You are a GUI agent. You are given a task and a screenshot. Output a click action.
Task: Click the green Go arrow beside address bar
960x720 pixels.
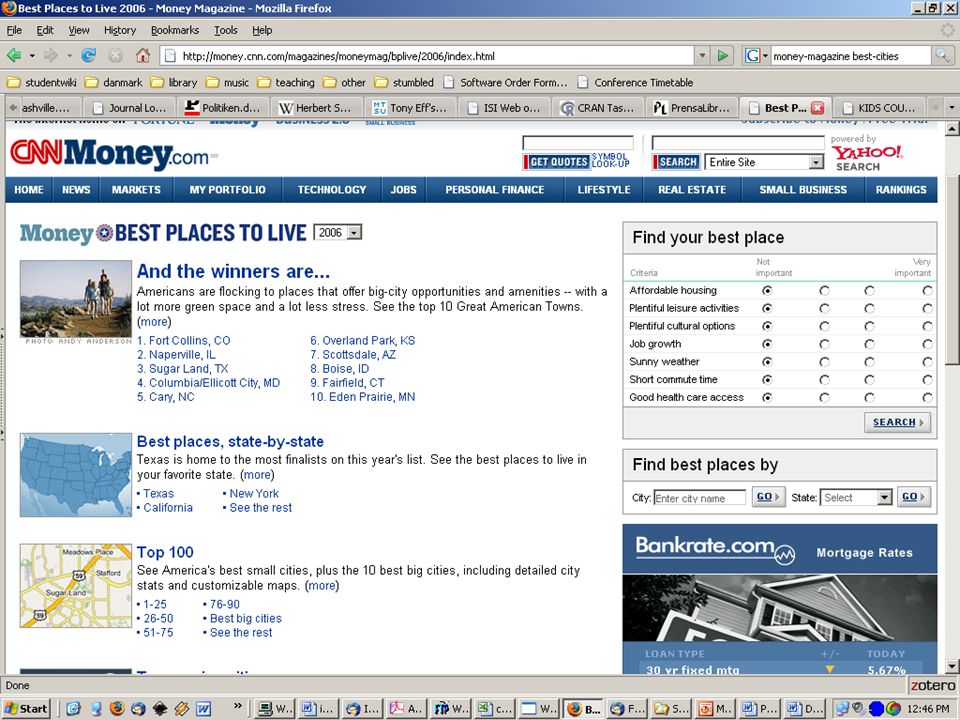(723, 56)
